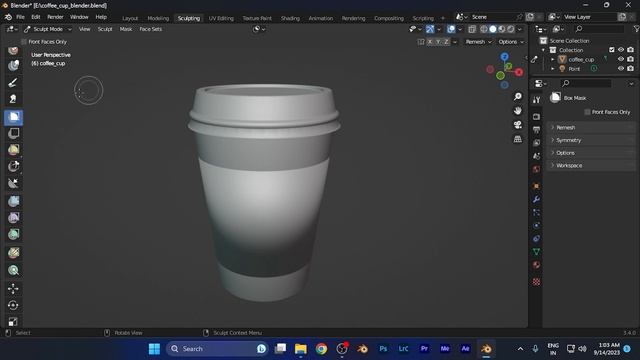Hide Point light with its eye icon
640x360 pixels.
[621, 69]
